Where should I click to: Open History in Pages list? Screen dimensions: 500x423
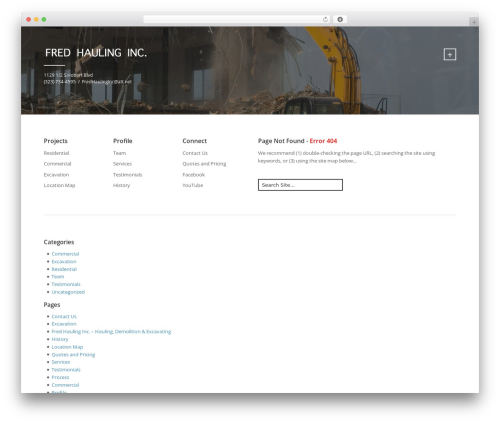click(60, 339)
